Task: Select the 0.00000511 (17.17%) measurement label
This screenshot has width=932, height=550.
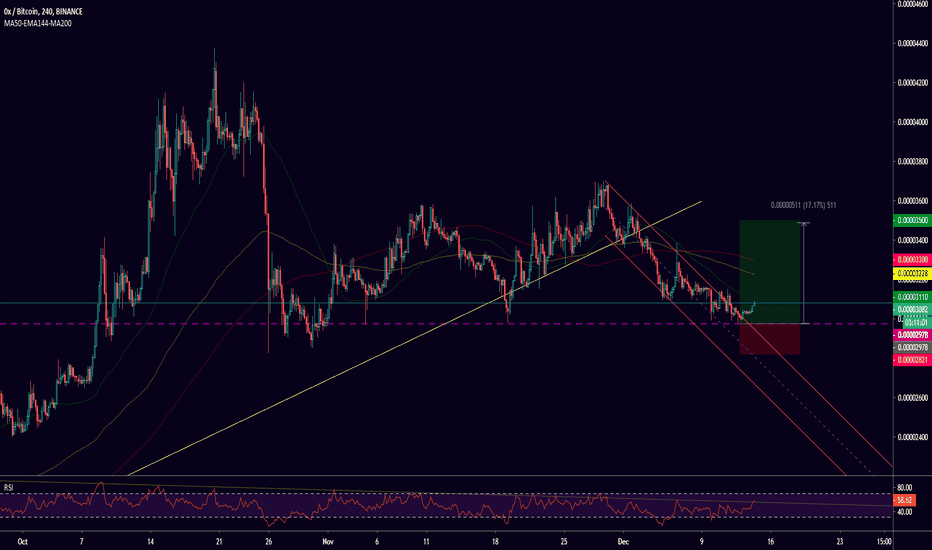Action: (x=803, y=205)
